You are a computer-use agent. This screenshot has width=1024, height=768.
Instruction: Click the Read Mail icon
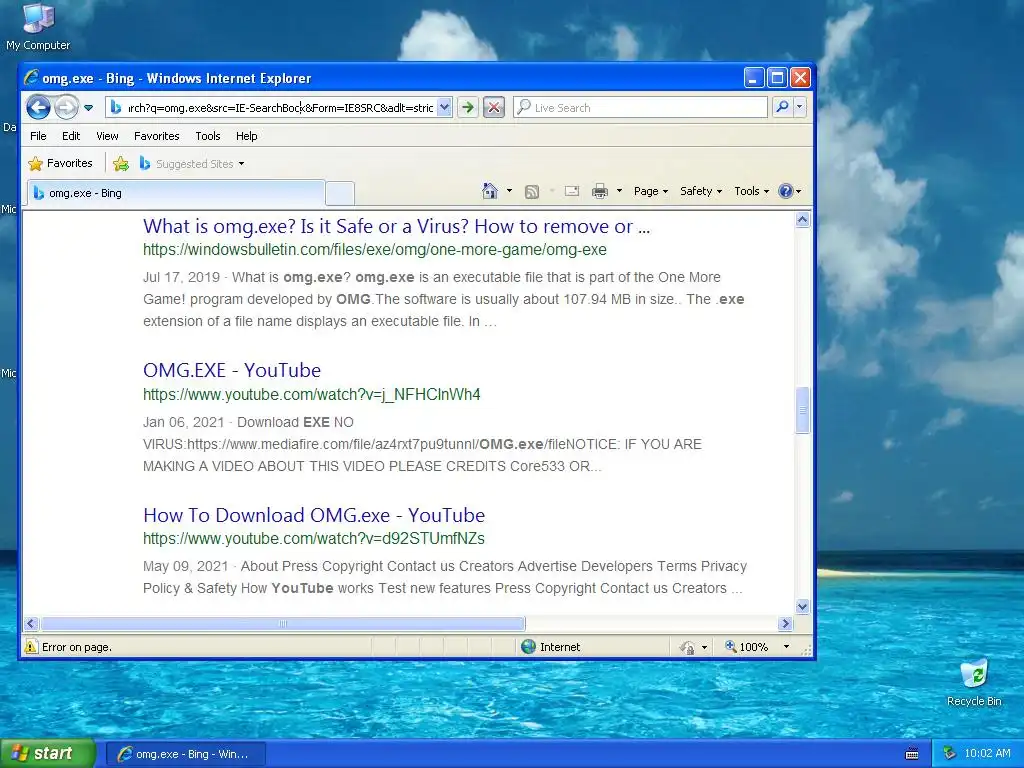pyautogui.click(x=571, y=191)
